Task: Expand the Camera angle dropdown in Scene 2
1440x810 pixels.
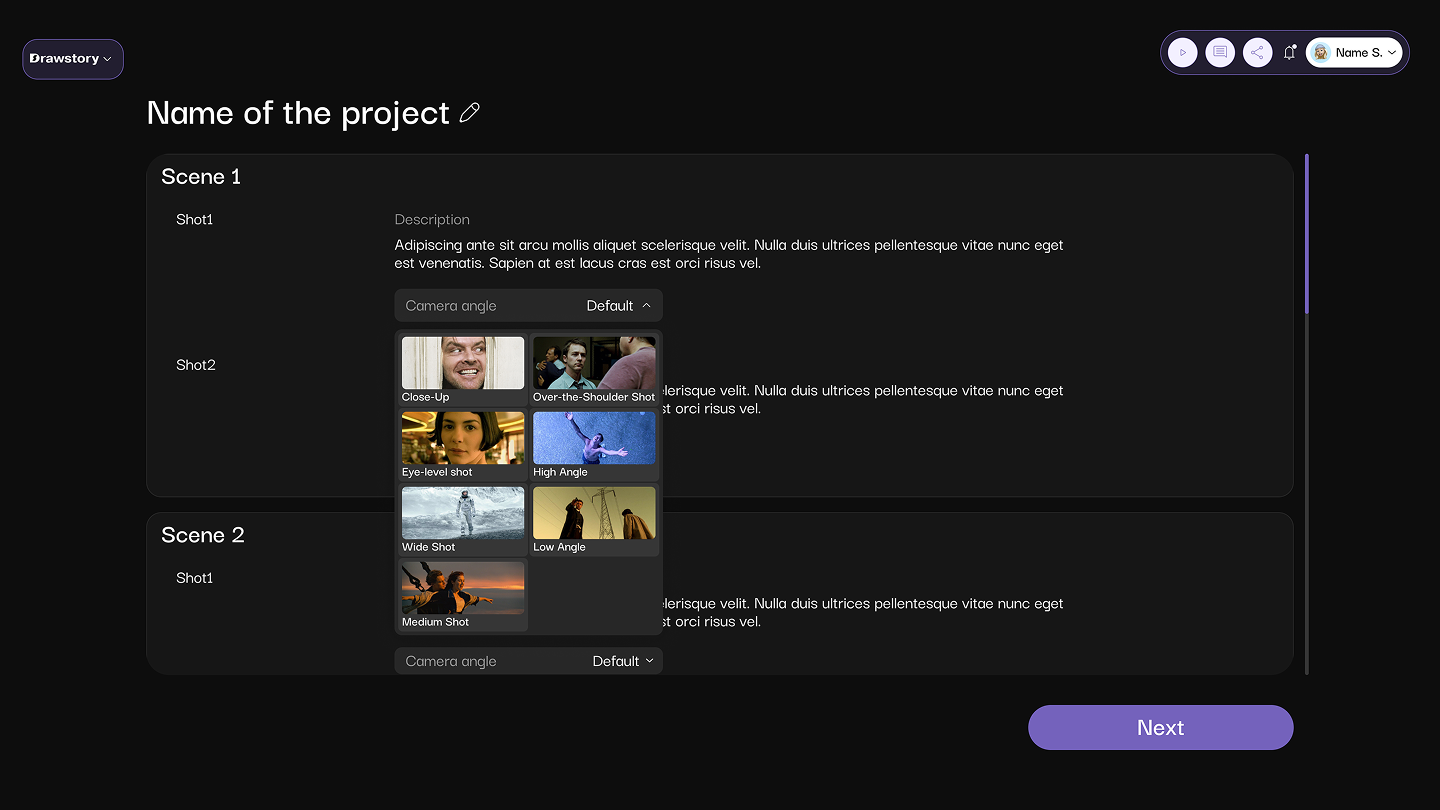Action: coord(528,661)
